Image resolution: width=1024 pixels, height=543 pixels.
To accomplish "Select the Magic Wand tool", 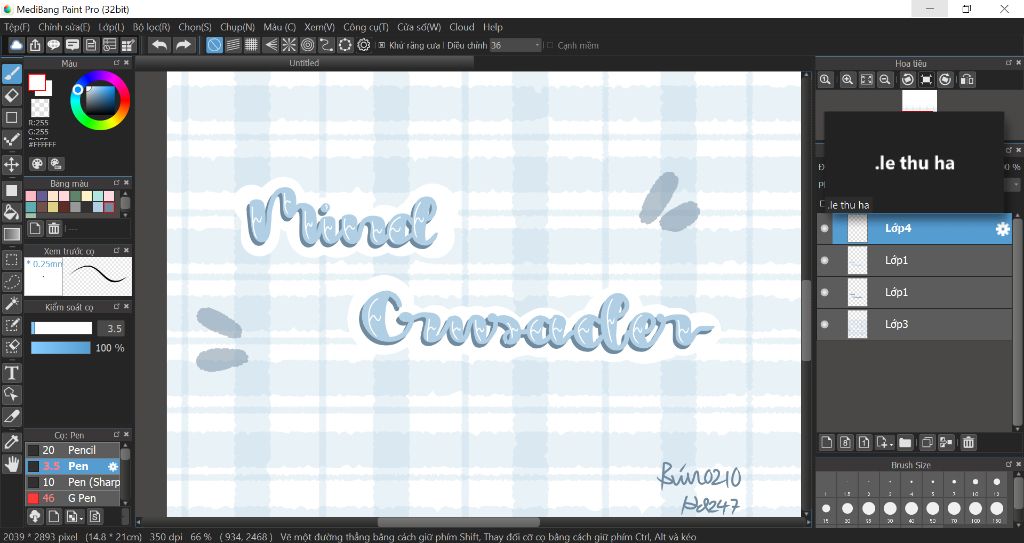I will click(11, 303).
